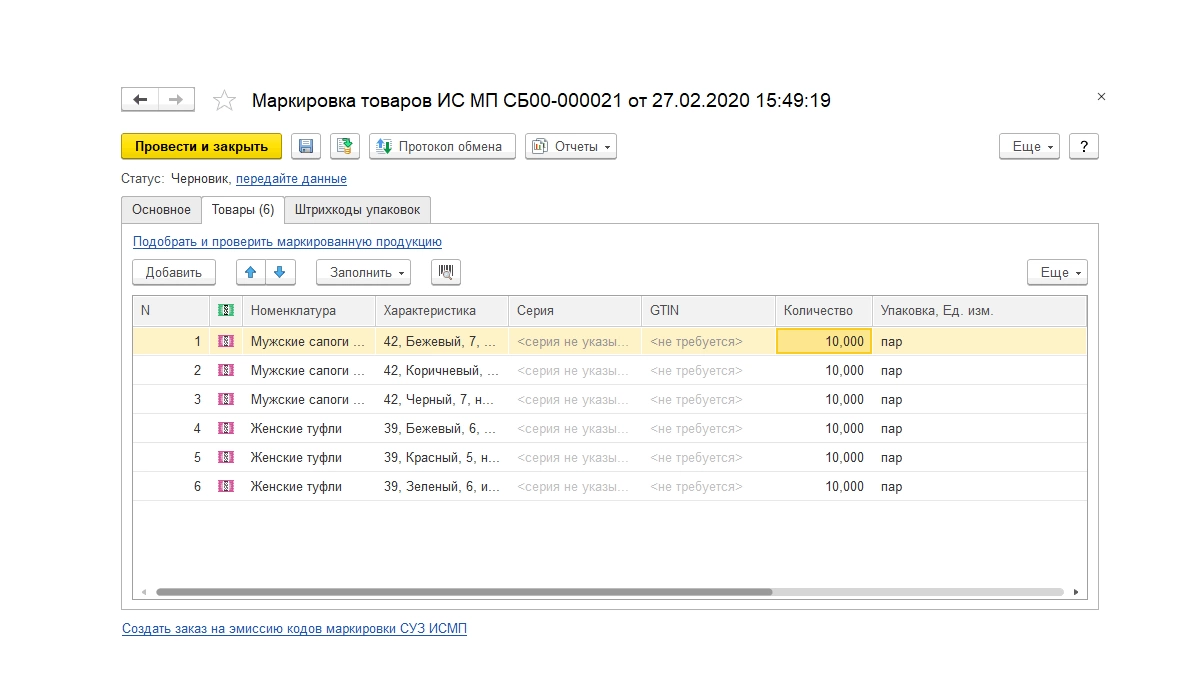Open 'Создать заказ на эмиссию кодов' link
Screen dimensions: 1200x700
point(294,629)
